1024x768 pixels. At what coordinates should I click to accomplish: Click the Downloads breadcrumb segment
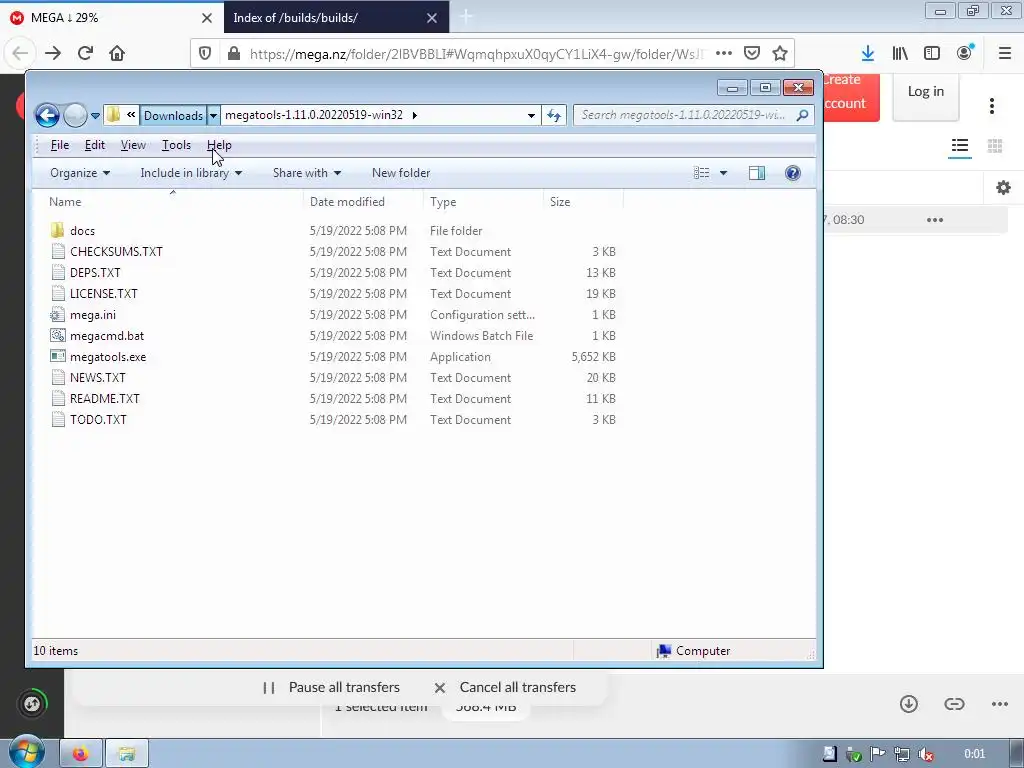pyautogui.click(x=173, y=116)
